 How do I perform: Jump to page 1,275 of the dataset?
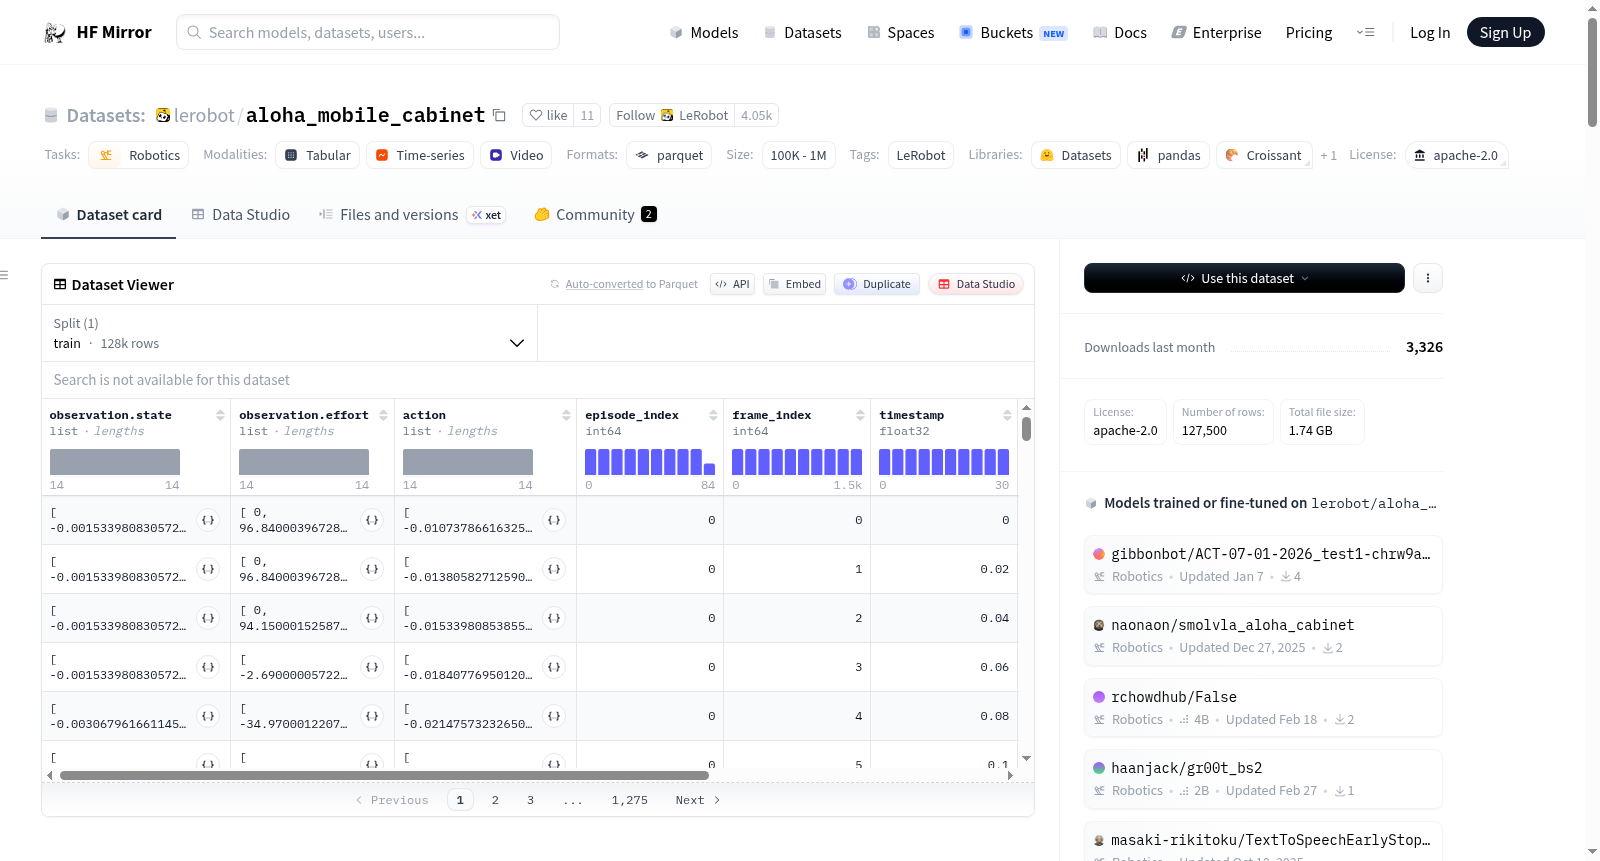[630, 800]
